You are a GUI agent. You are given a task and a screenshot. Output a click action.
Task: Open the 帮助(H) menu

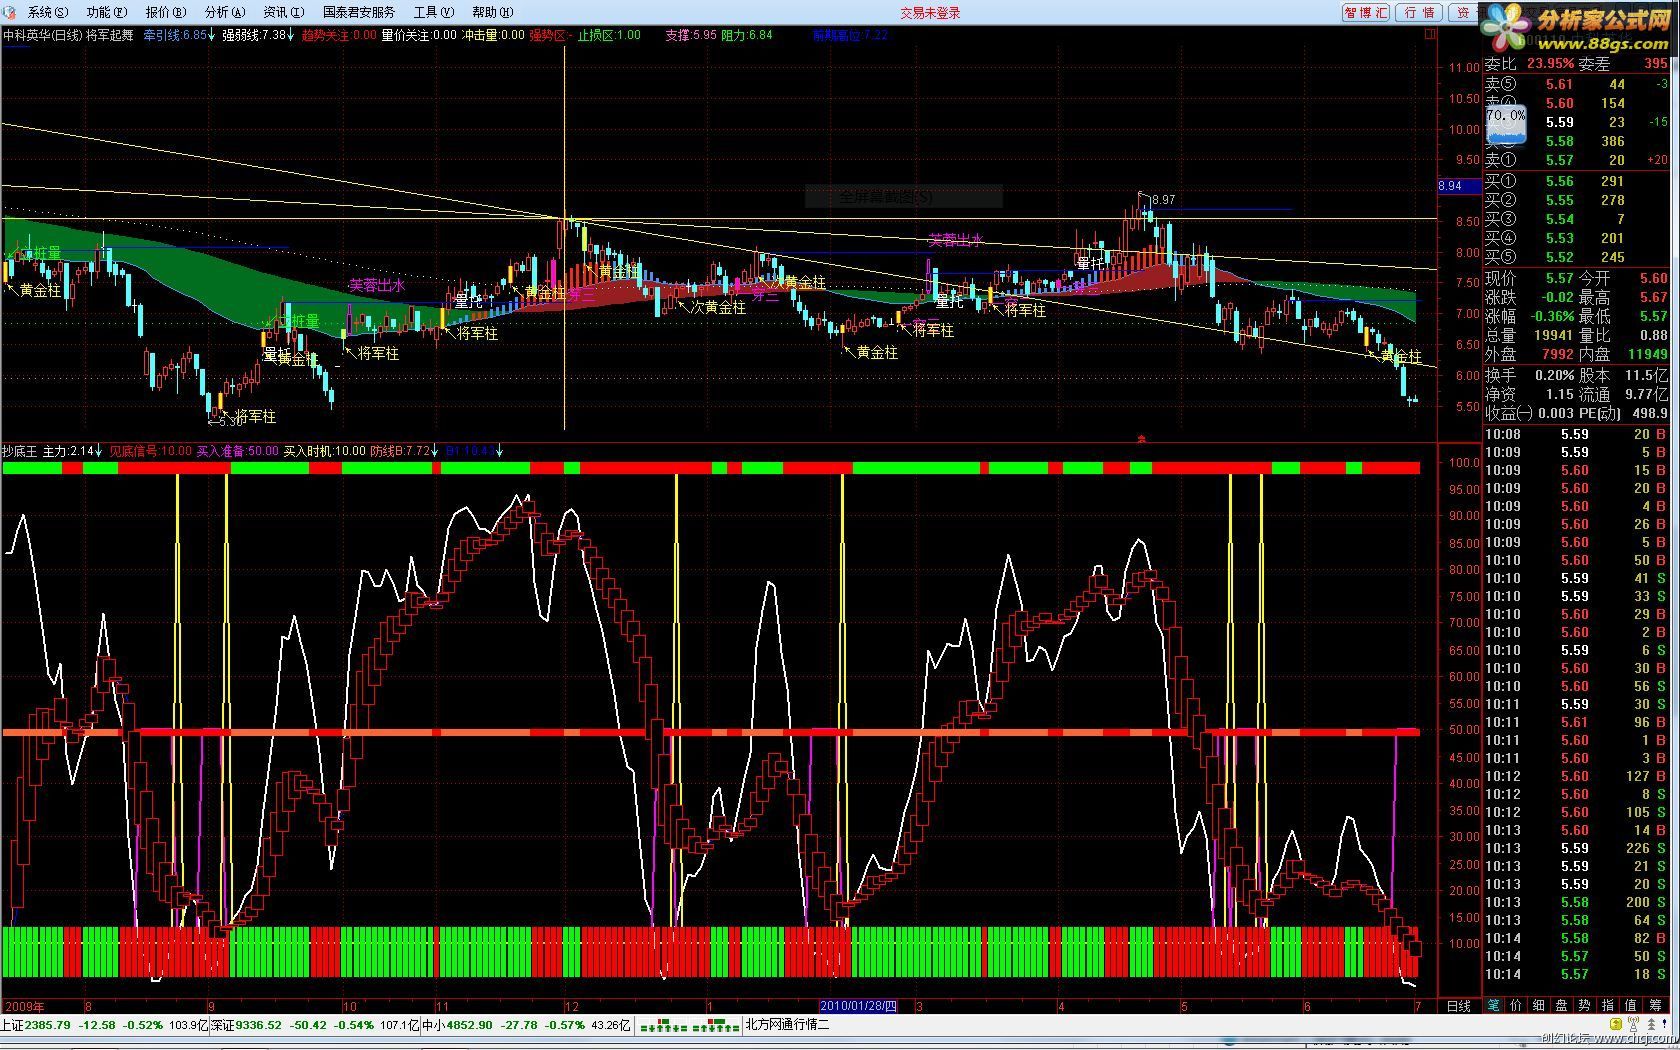tap(492, 12)
